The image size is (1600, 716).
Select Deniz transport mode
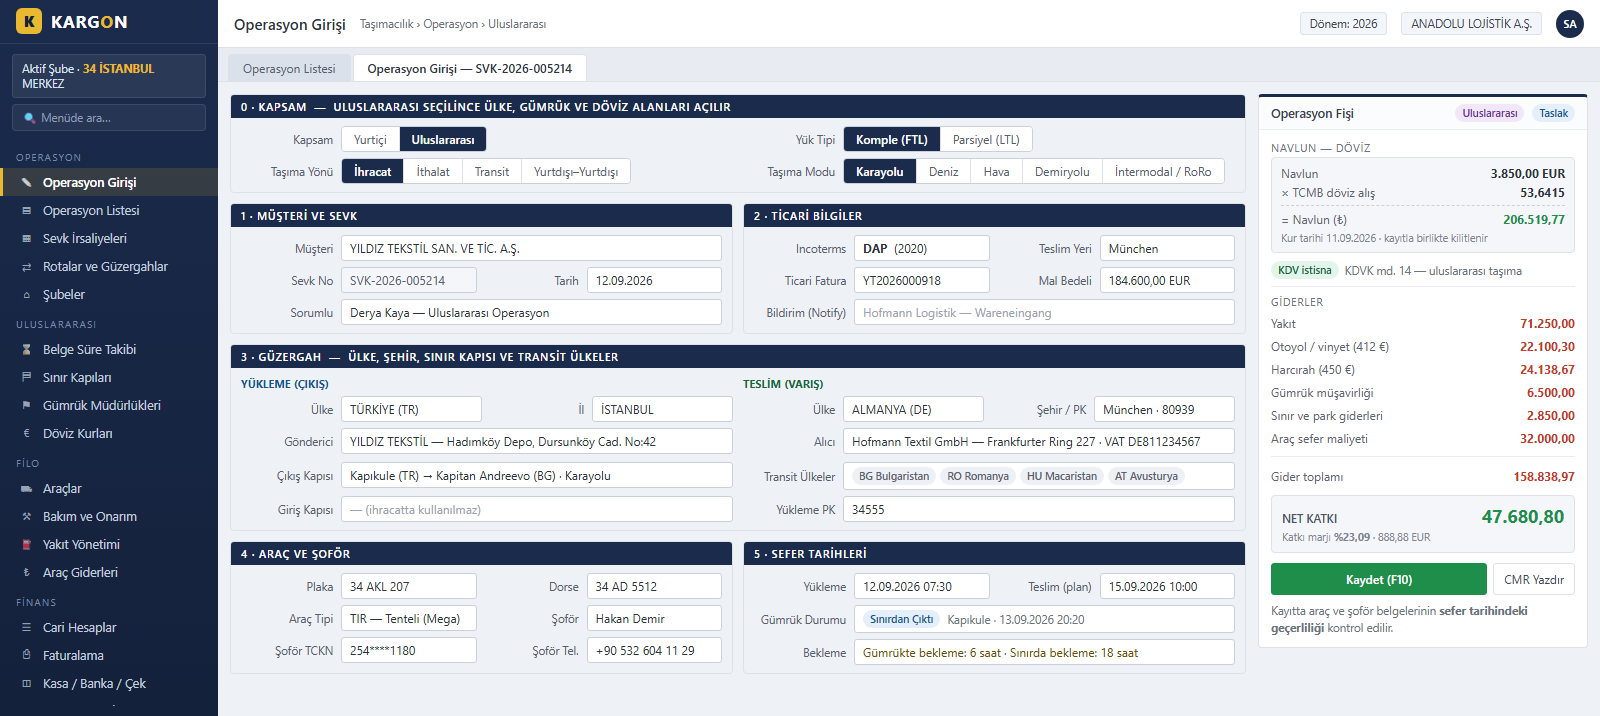coord(944,172)
